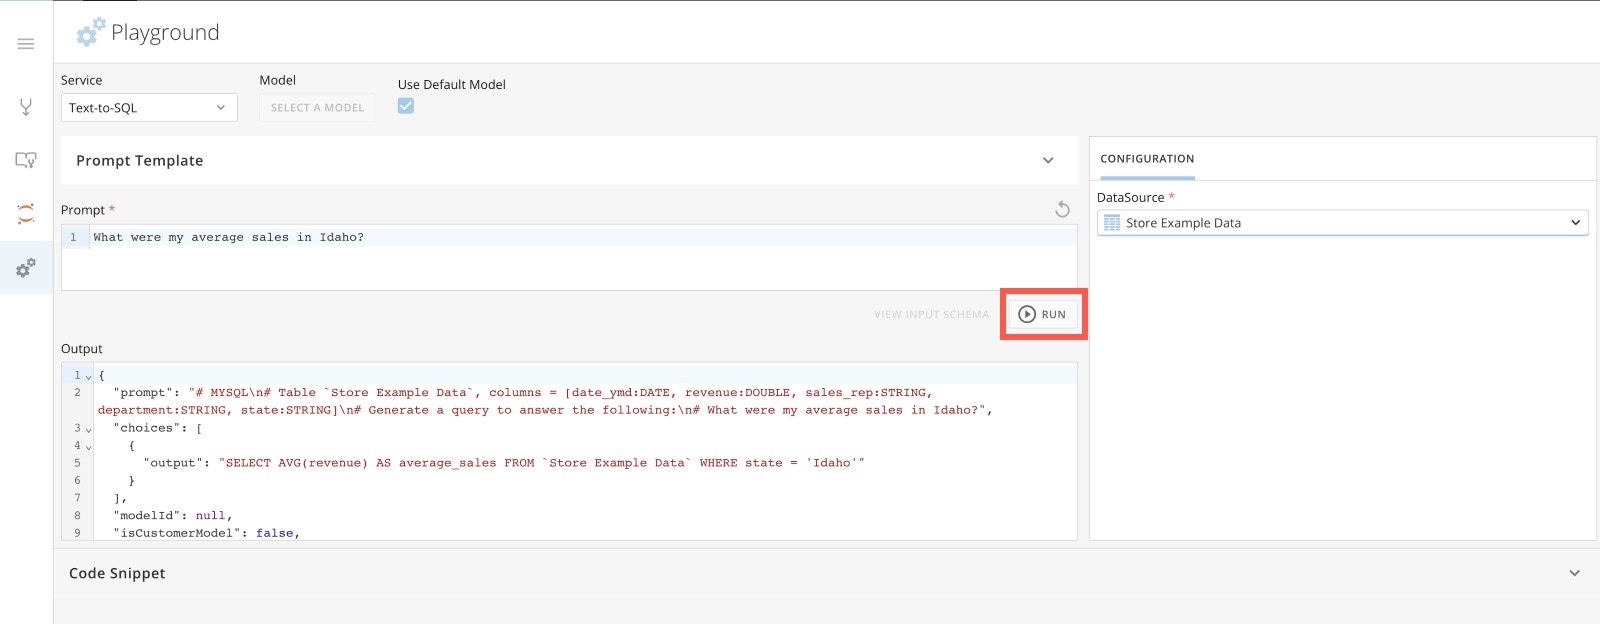This screenshot has width=1600, height=624.
Task: Expand the Code Snippet section
Action: click(825, 573)
